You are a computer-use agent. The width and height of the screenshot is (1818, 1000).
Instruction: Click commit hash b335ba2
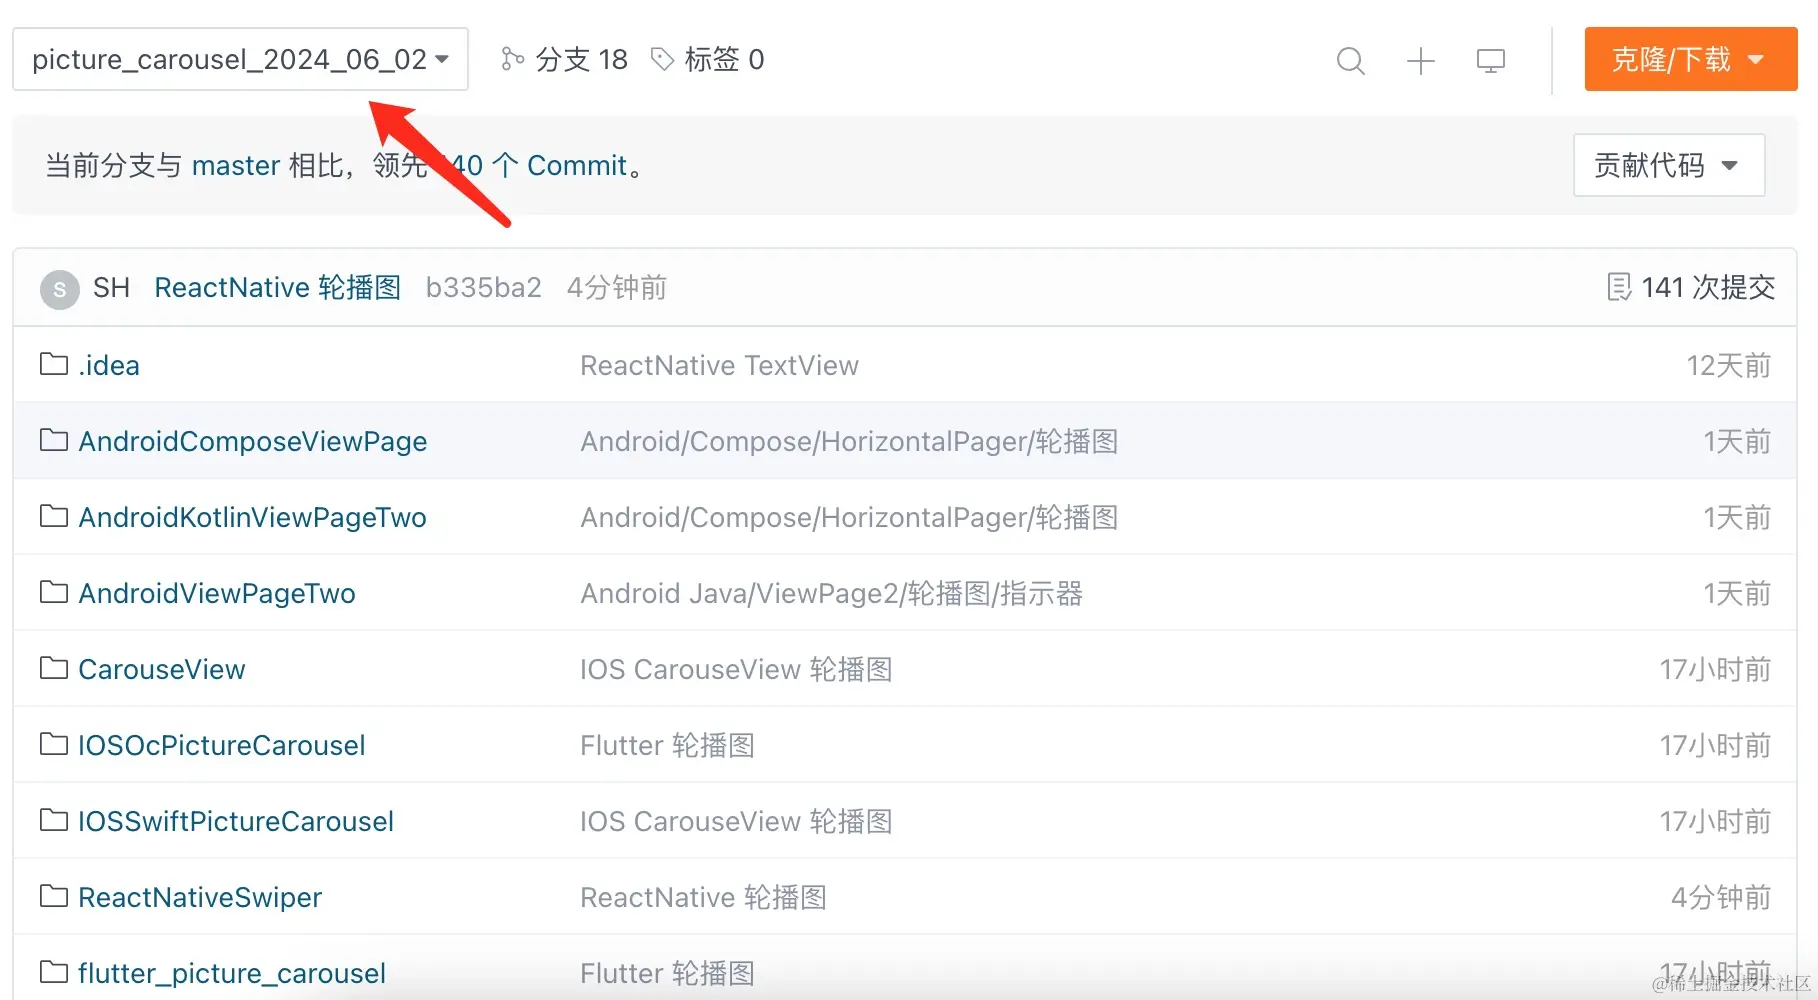click(483, 288)
